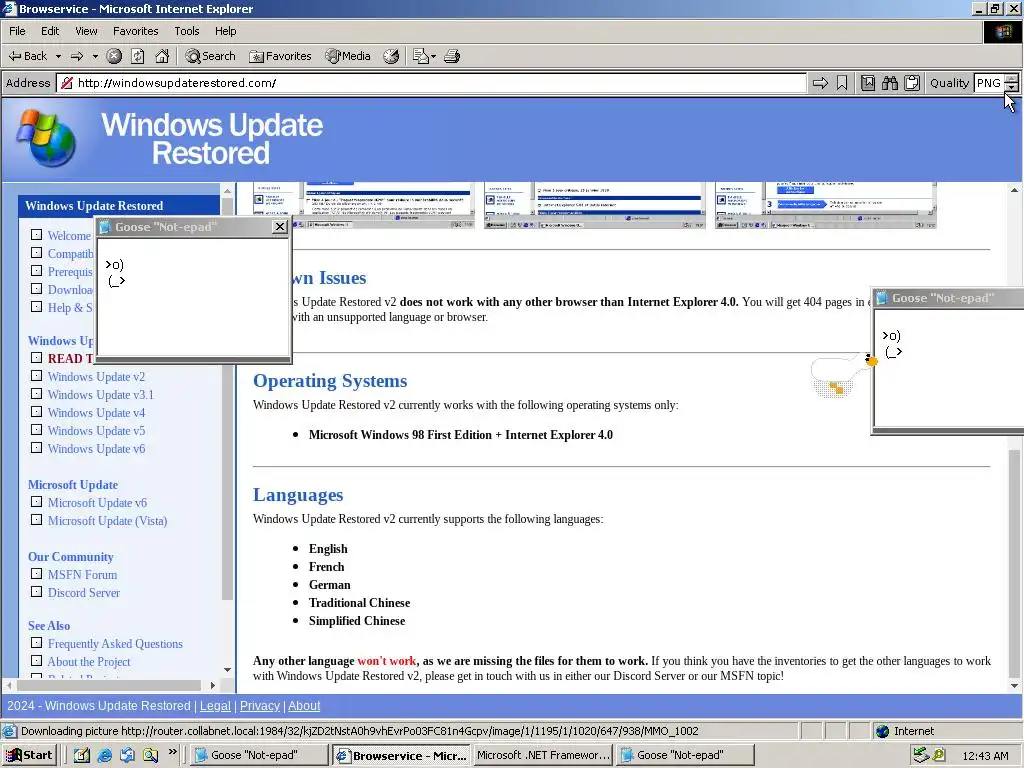Click the page icon in the address bar
The height and width of the screenshot is (768, 1024).
coord(66,83)
